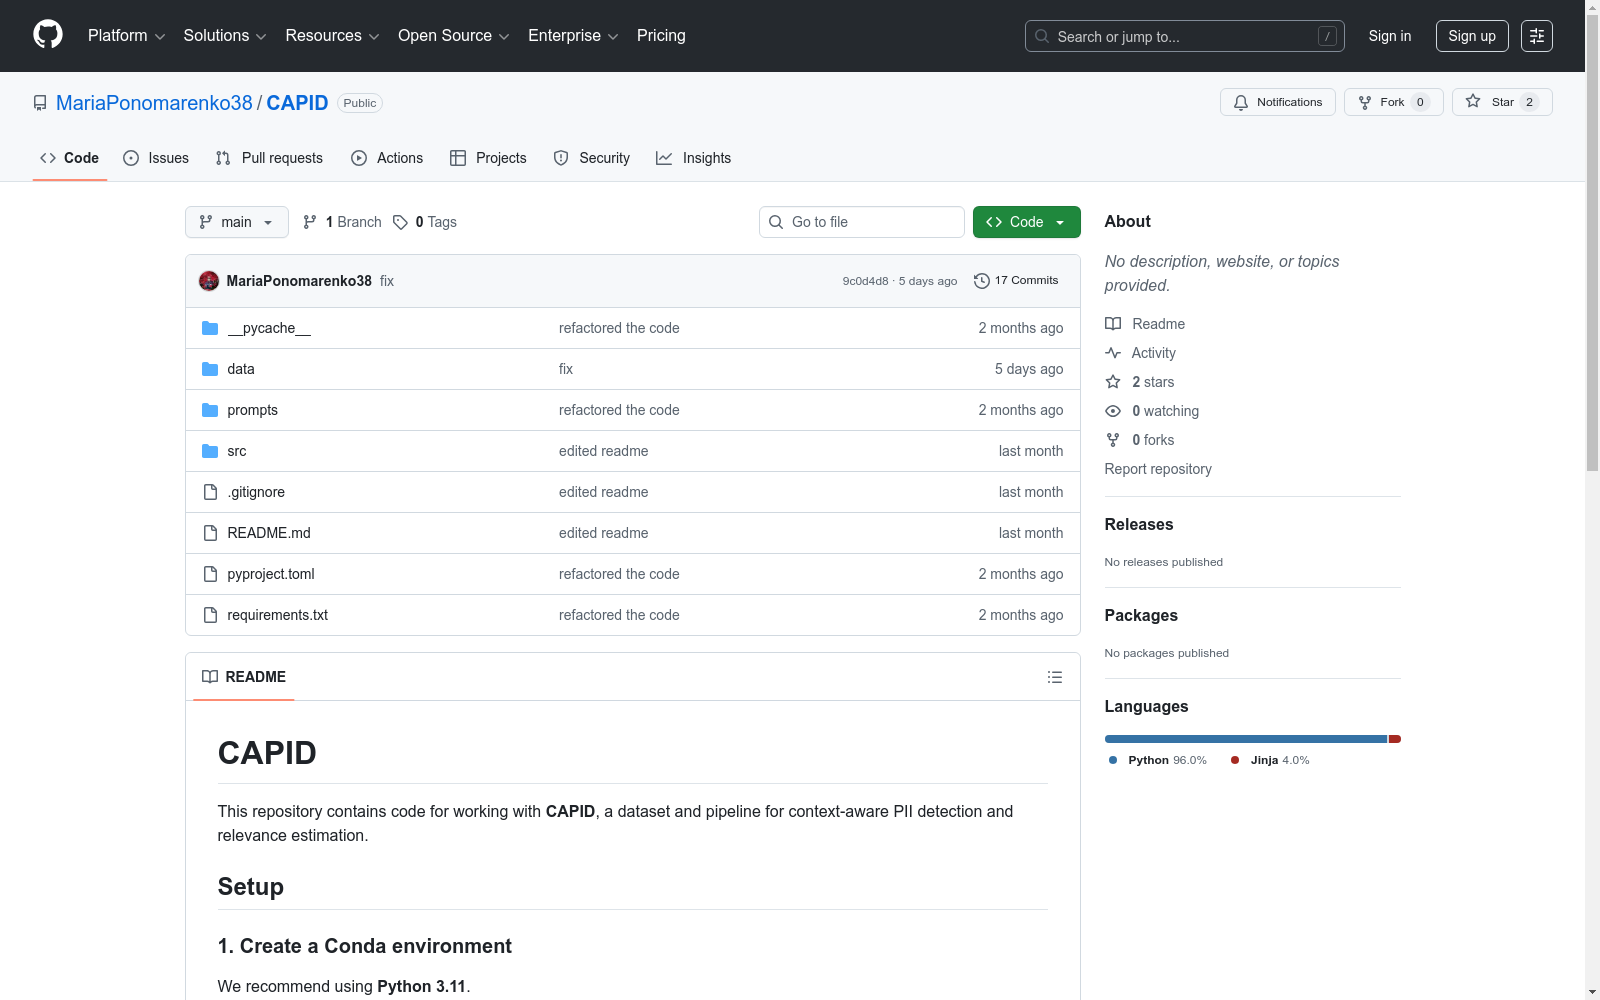Select the README tab header
This screenshot has width=1600, height=1000.
244,677
